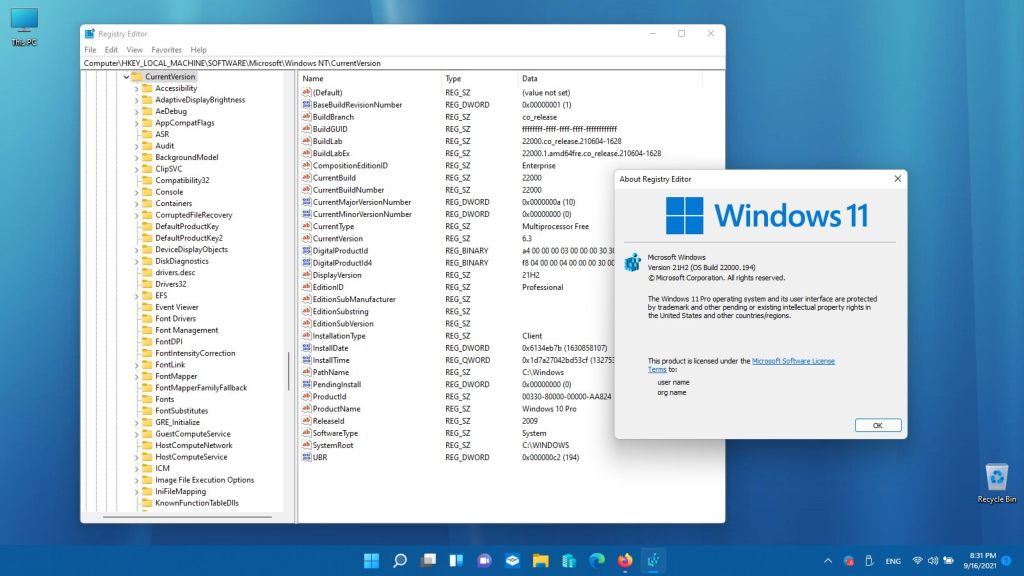The height and width of the screenshot is (576, 1024).
Task: Click the registry path address bar
Action: coord(400,63)
